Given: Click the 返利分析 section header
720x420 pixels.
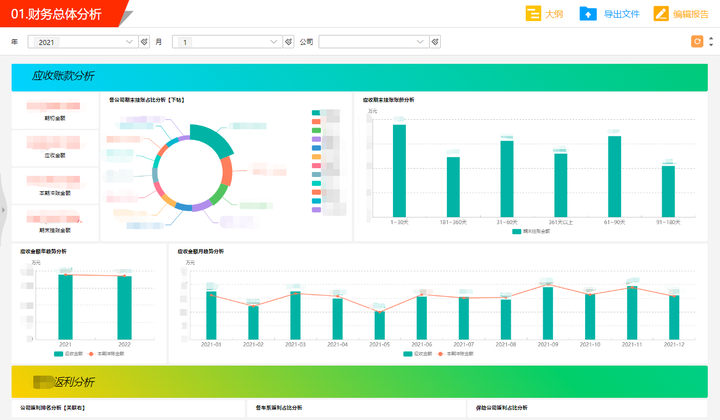Looking at the screenshot, I should coord(360,382).
